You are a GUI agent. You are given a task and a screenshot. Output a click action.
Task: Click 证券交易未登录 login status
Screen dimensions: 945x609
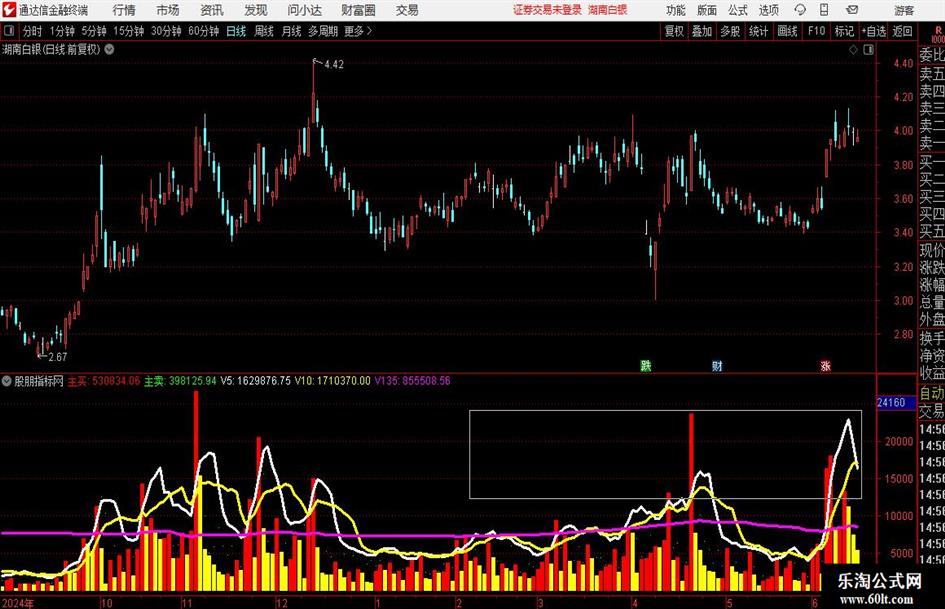pyautogui.click(x=547, y=10)
